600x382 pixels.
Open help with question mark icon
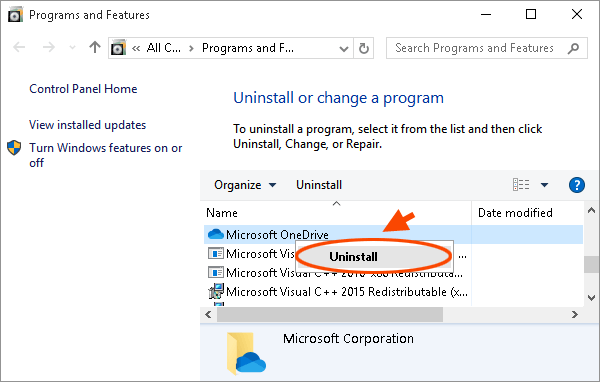pos(577,185)
